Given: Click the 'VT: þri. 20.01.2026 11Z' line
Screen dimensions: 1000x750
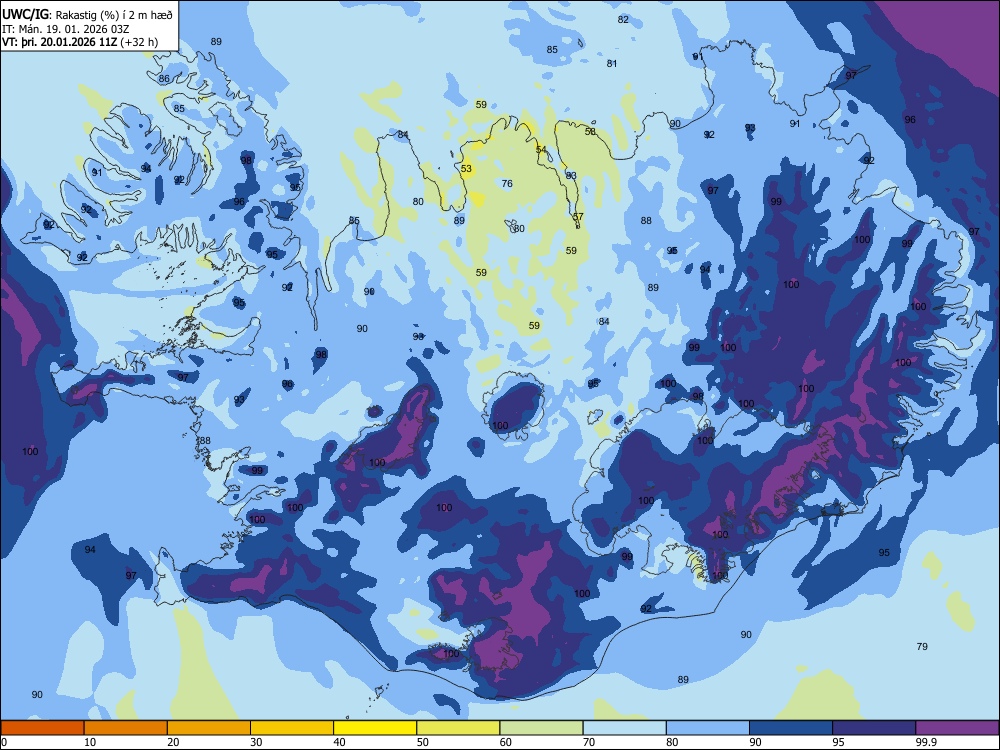Looking at the screenshot, I should (61, 42).
